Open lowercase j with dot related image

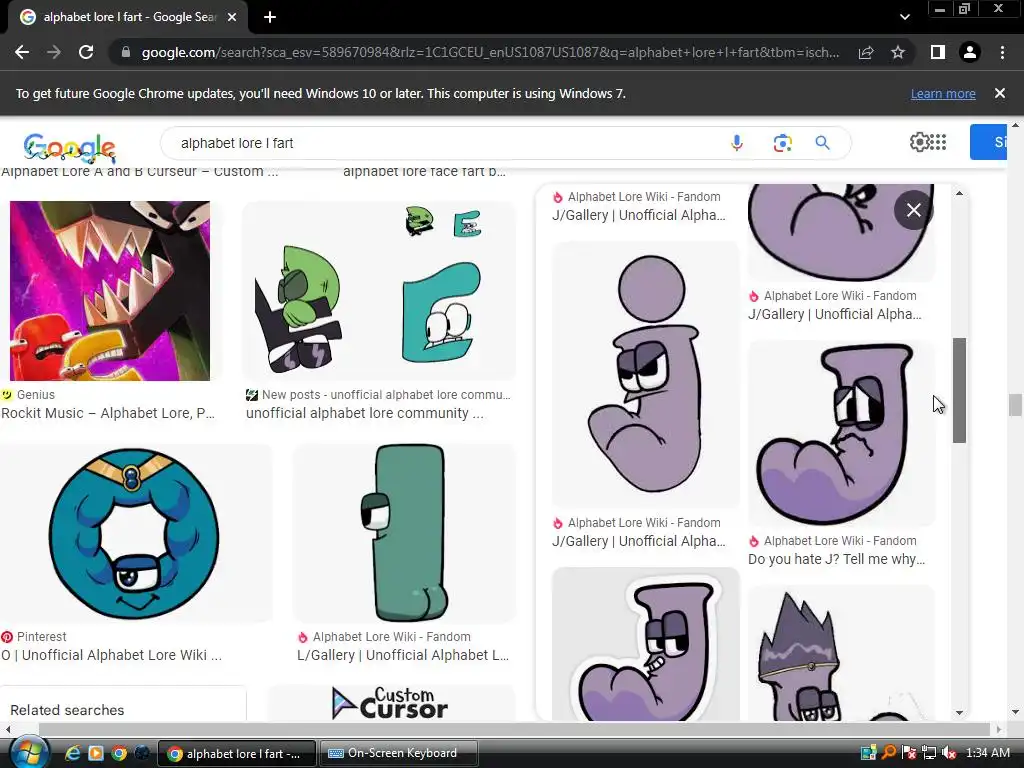(646, 374)
